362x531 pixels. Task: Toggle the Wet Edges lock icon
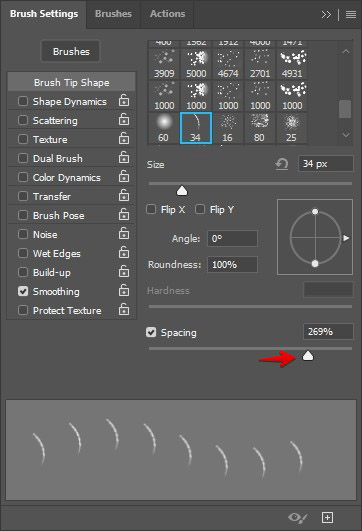[x=124, y=252]
